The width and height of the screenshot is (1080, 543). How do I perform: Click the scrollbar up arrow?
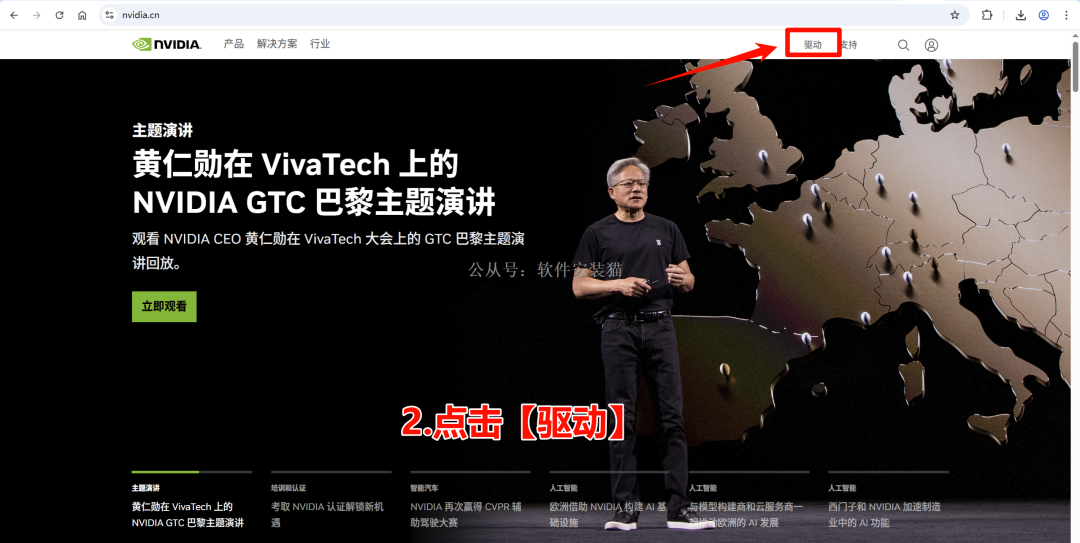1074,37
